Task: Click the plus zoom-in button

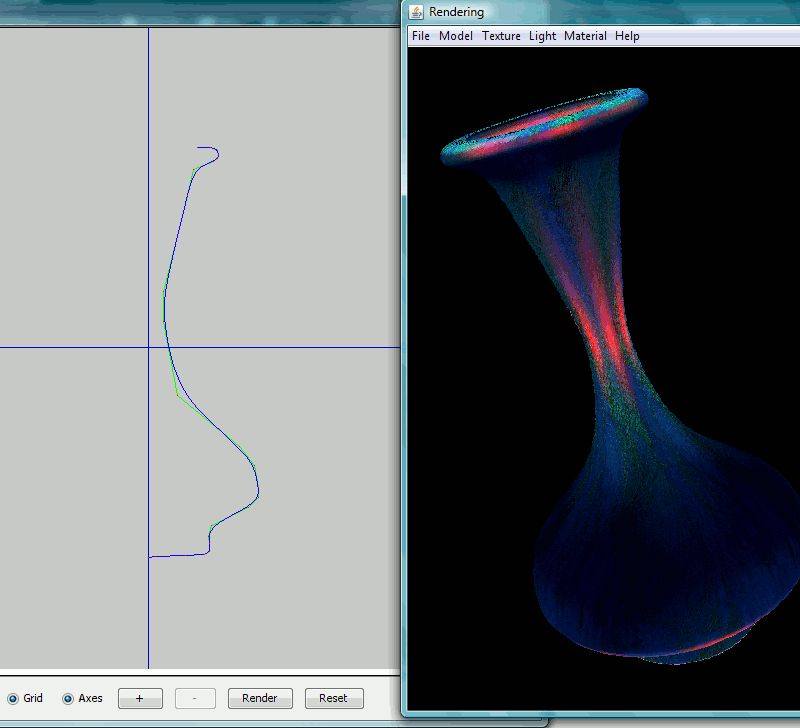Action: click(x=140, y=698)
